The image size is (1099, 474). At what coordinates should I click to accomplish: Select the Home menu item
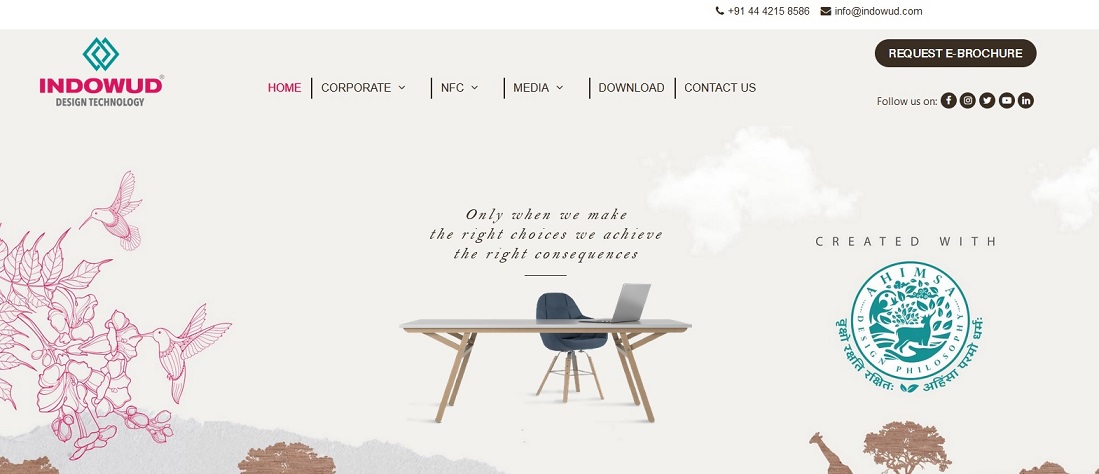(x=285, y=88)
